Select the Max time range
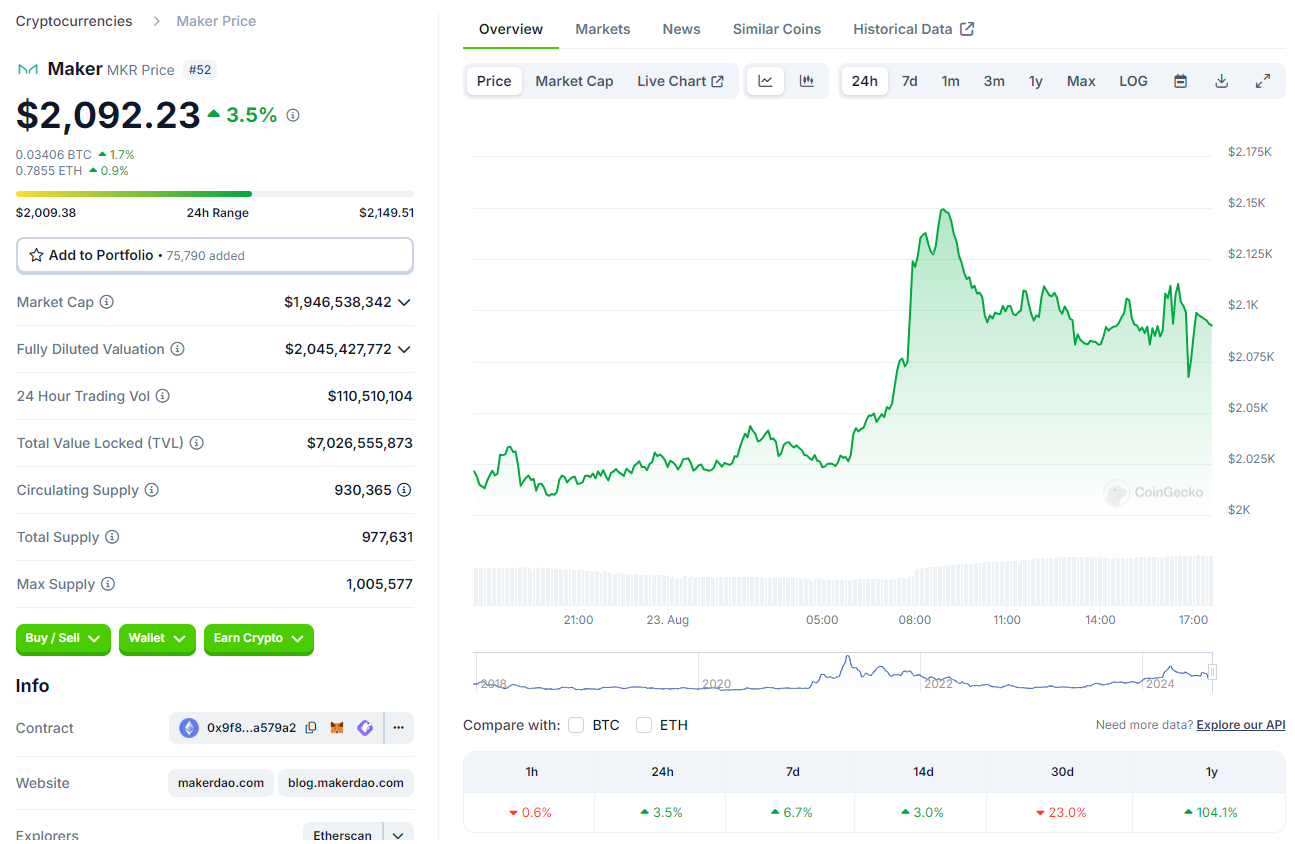 coord(1081,81)
